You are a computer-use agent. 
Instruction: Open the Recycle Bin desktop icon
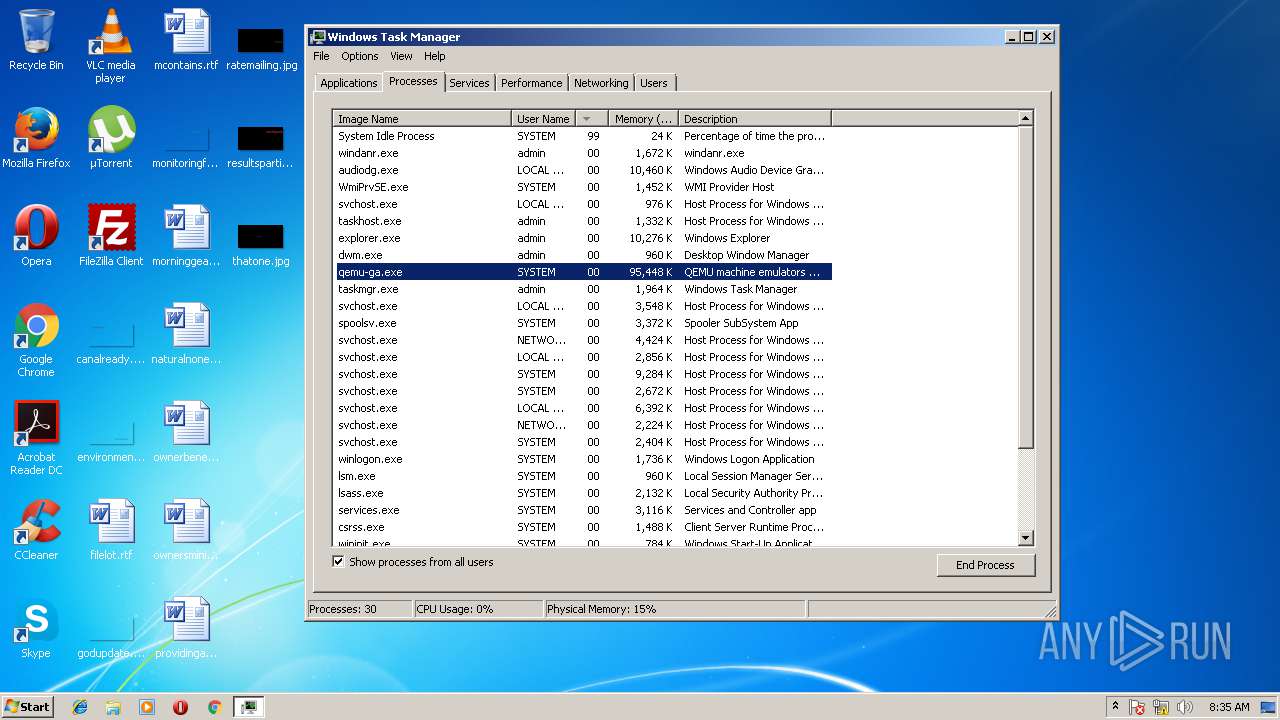(36, 40)
